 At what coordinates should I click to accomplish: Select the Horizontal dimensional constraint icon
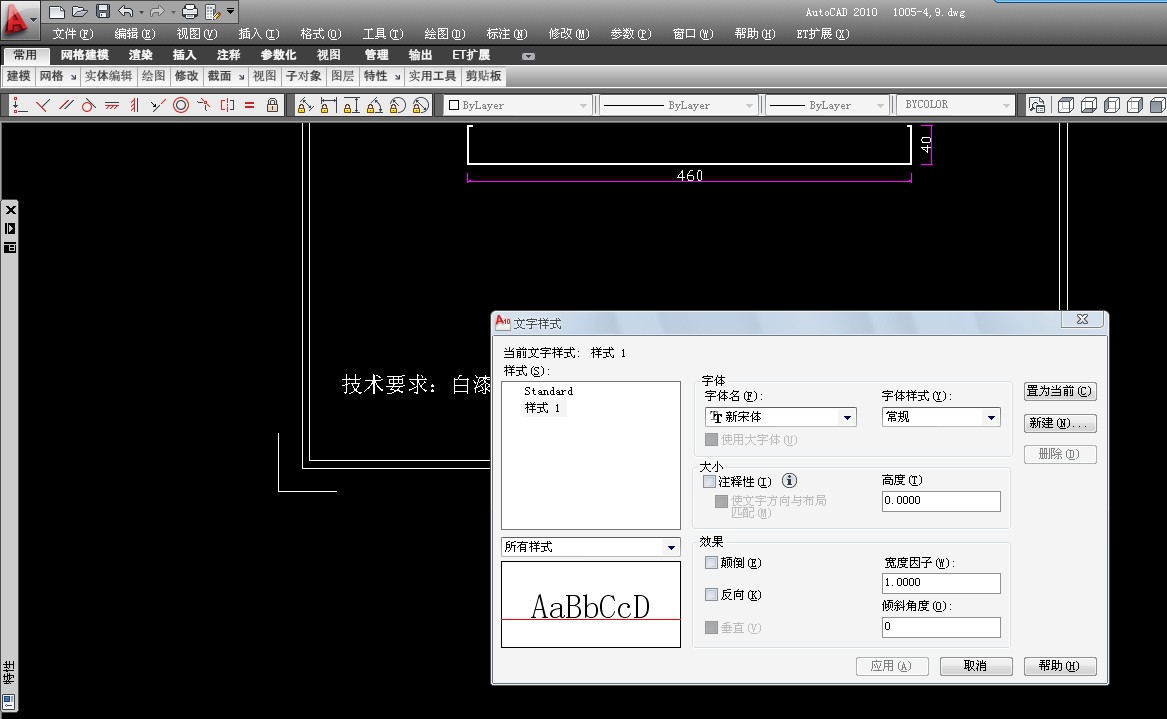click(x=328, y=106)
